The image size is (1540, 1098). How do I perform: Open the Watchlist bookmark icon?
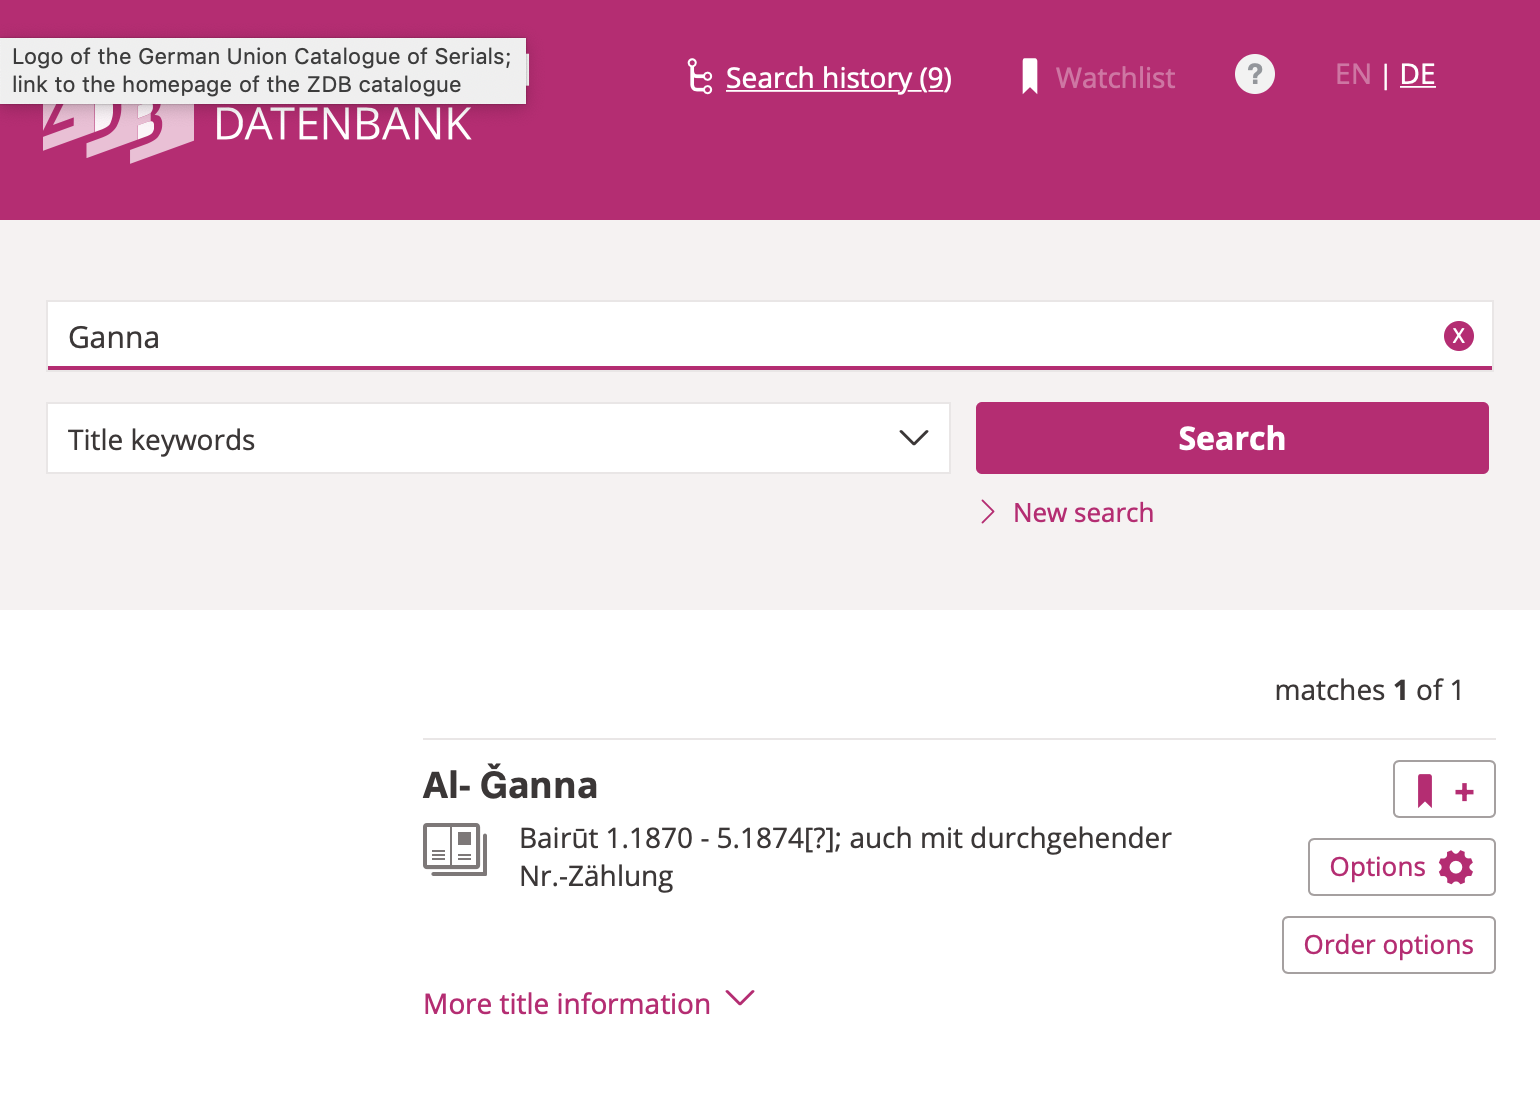(x=1030, y=75)
